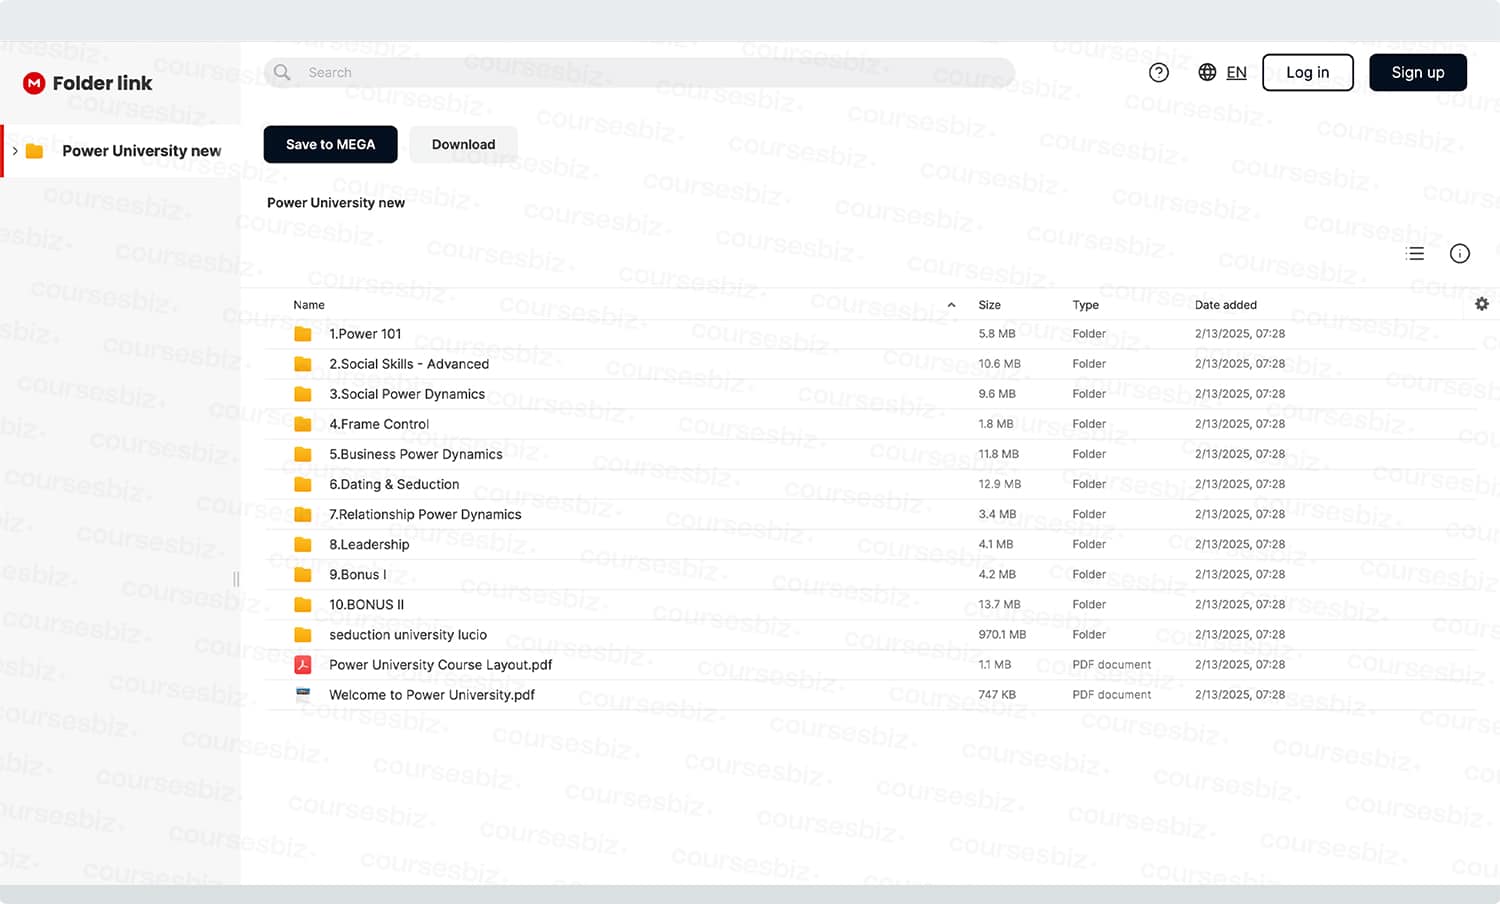Click the sidebar resize handle
Image resolution: width=1500 pixels, height=904 pixels.
[x=236, y=579]
